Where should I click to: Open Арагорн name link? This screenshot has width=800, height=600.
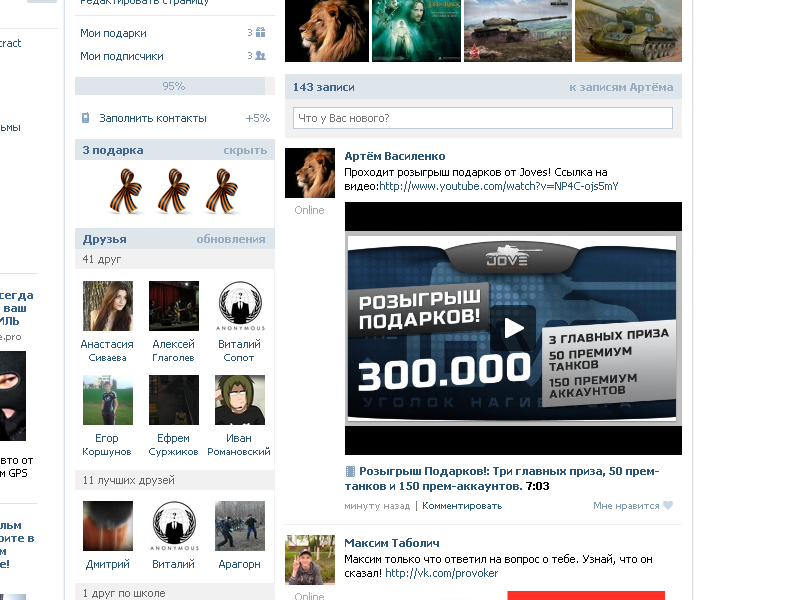point(239,564)
